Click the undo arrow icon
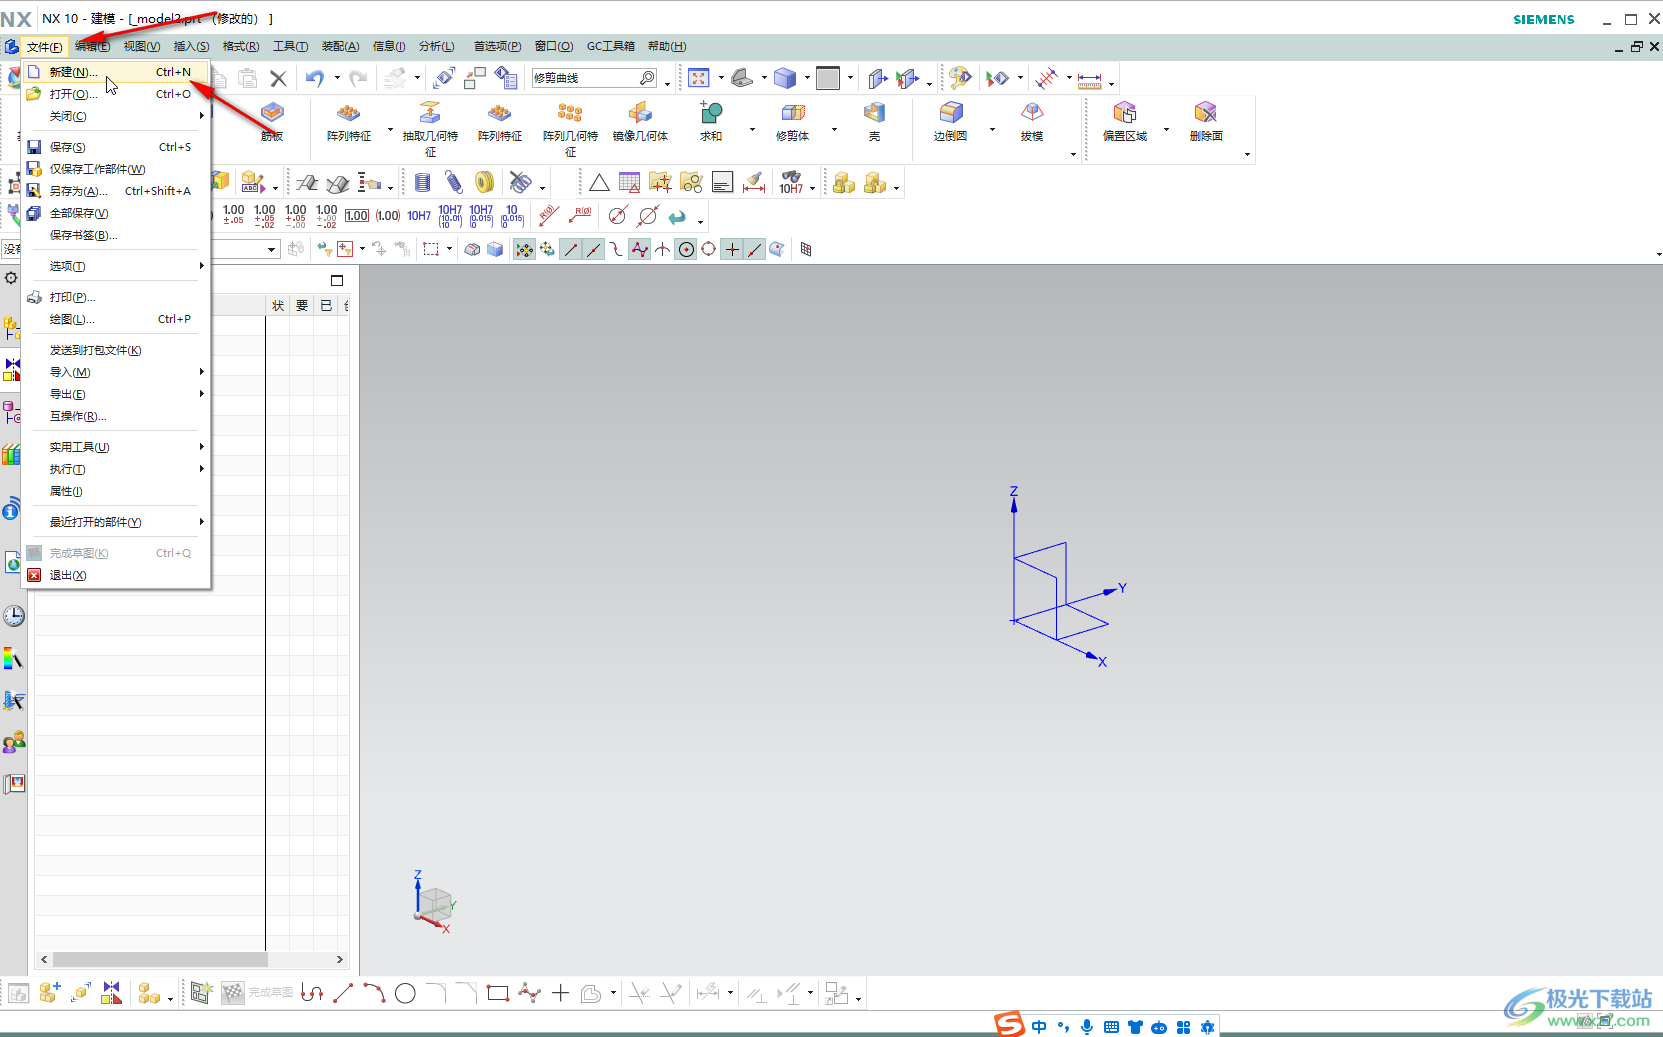1663x1037 pixels. click(315, 78)
